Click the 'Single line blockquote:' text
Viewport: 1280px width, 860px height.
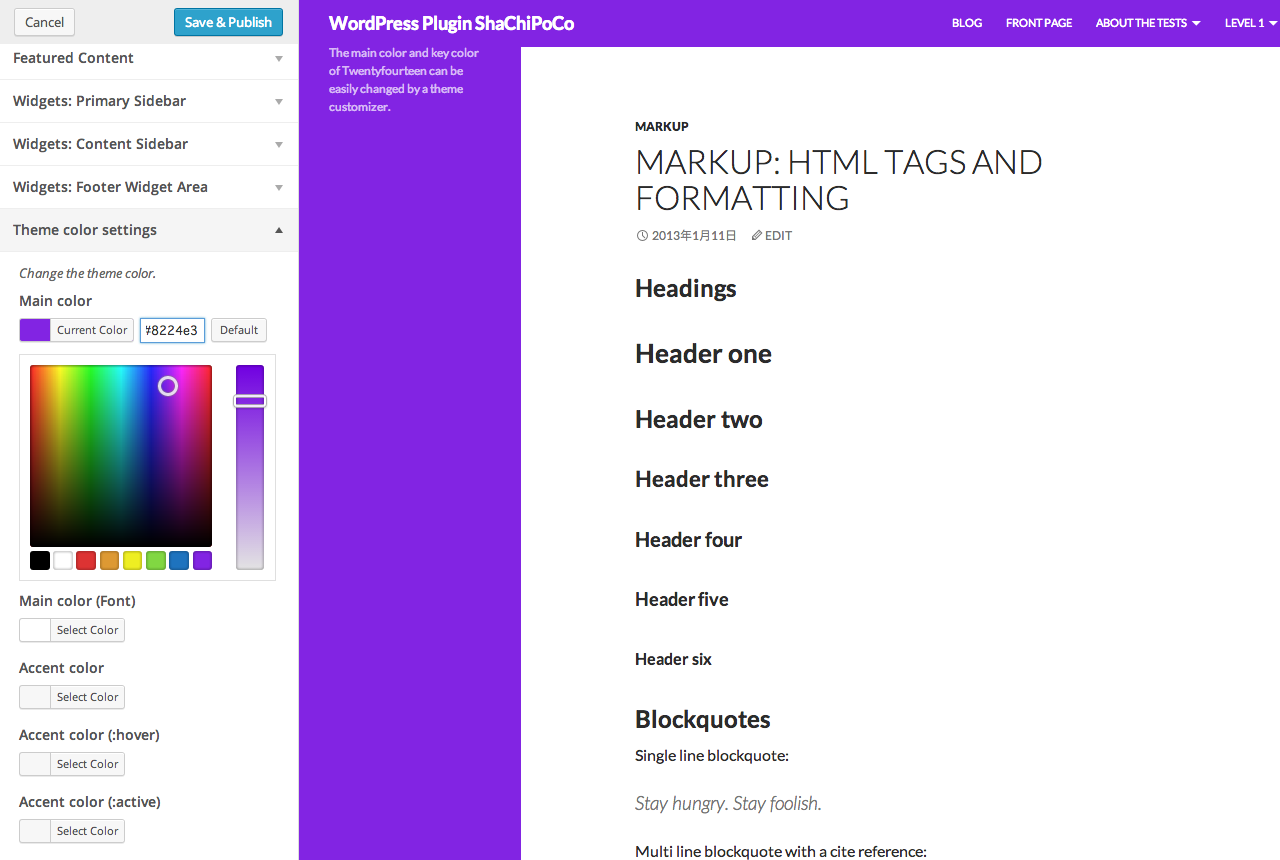pos(712,756)
